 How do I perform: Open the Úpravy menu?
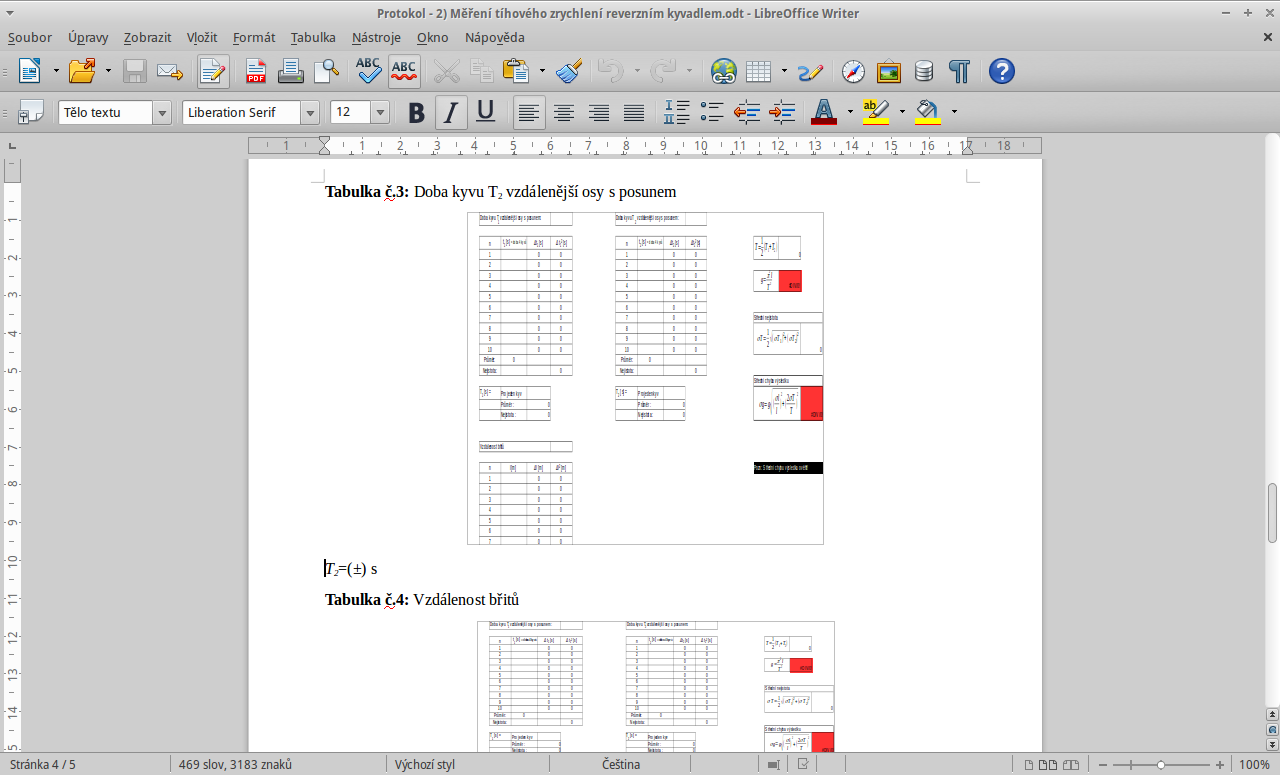click(x=88, y=38)
